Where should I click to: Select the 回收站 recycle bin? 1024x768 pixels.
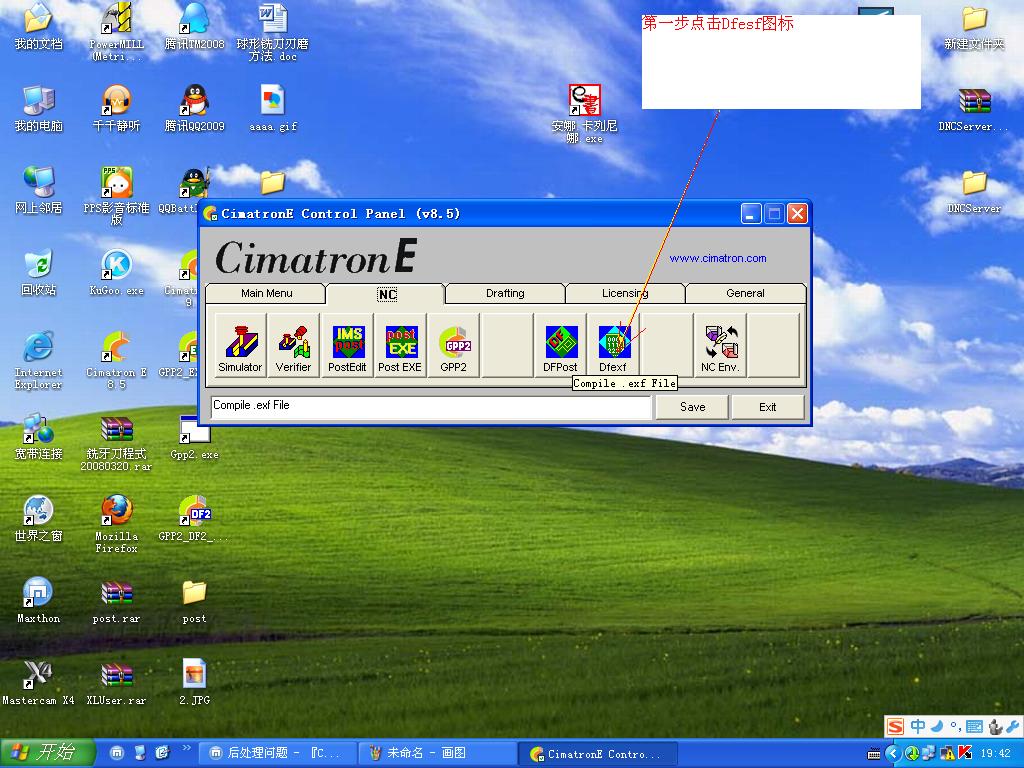(x=39, y=272)
